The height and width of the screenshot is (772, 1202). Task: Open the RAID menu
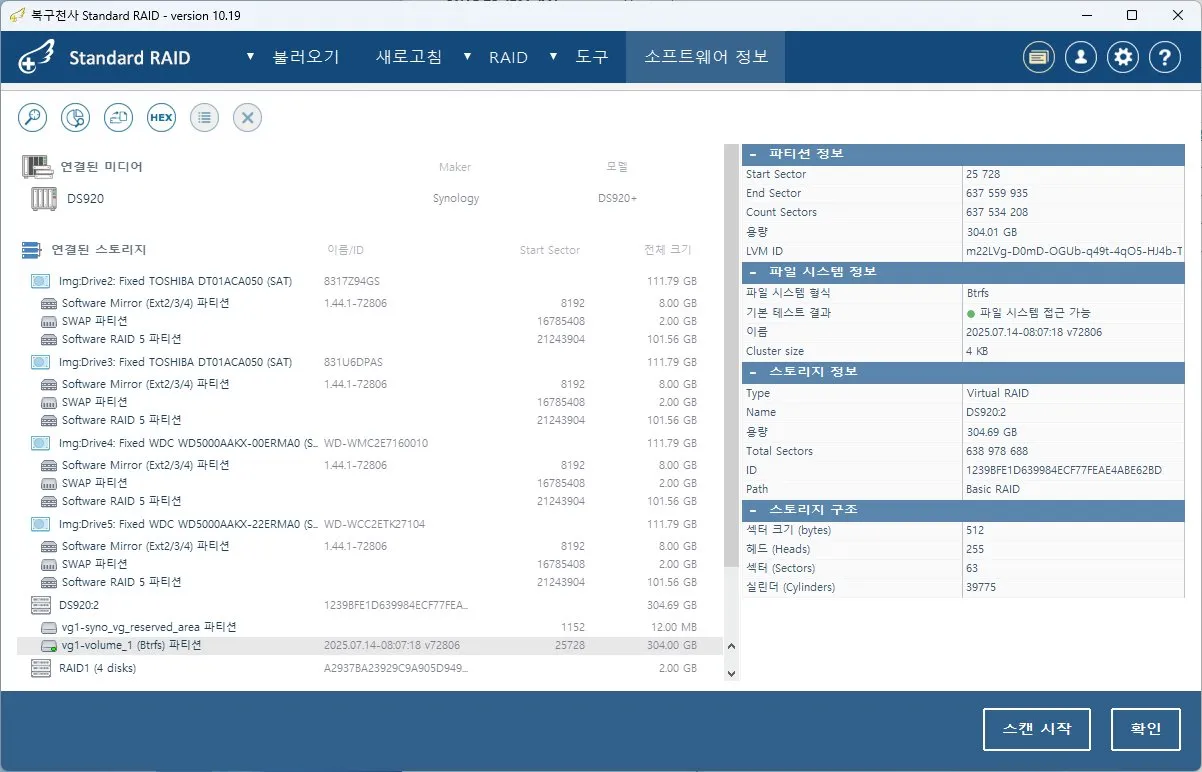(x=508, y=57)
